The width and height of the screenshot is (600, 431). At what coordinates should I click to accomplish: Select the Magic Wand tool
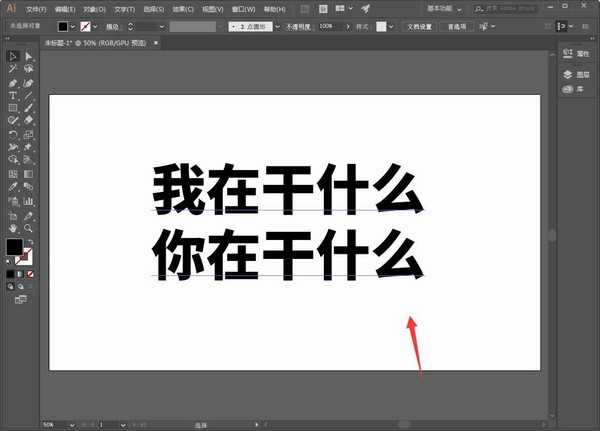13,69
